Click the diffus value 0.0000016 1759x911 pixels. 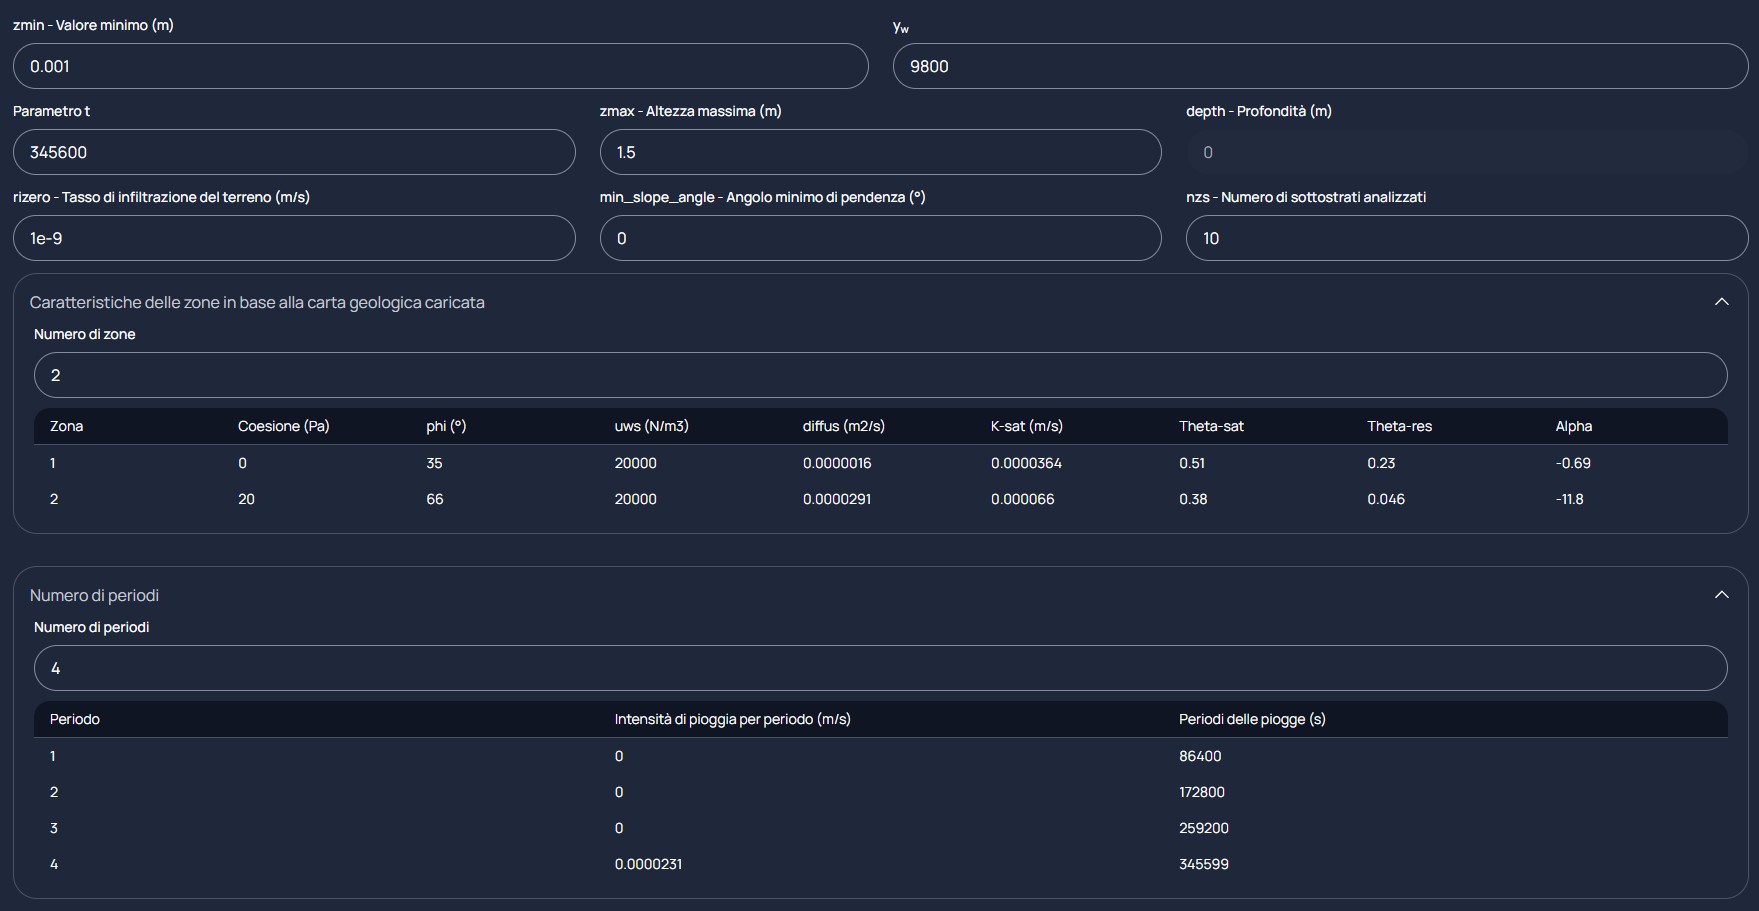pos(837,463)
